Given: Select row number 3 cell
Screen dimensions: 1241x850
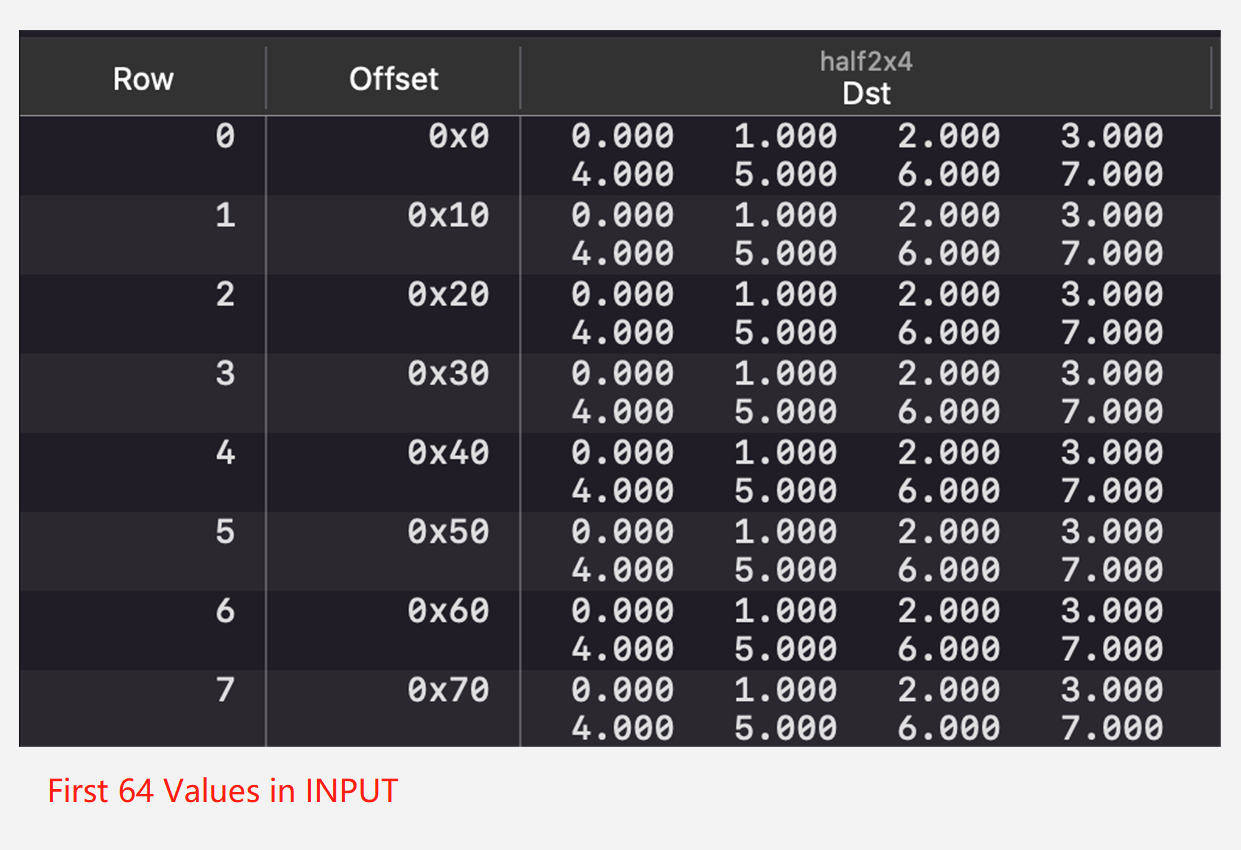Looking at the screenshot, I should (225, 373).
